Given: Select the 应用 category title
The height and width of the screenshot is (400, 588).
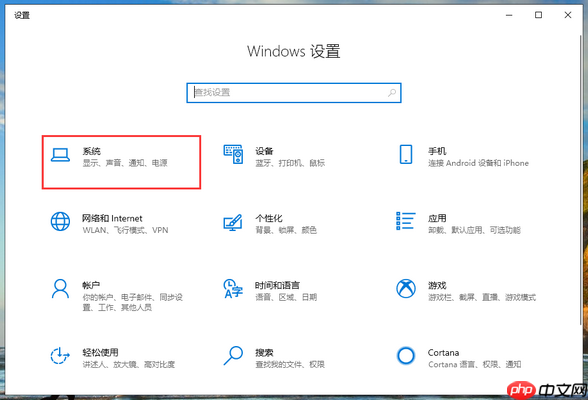Looking at the screenshot, I should (x=437, y=218).
